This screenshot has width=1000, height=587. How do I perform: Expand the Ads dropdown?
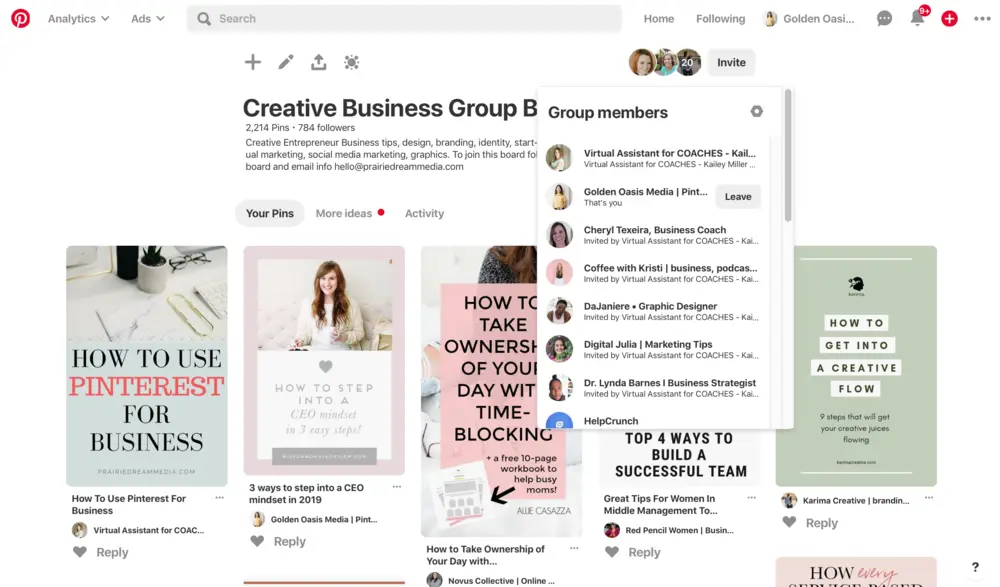[x=148, y=19]
